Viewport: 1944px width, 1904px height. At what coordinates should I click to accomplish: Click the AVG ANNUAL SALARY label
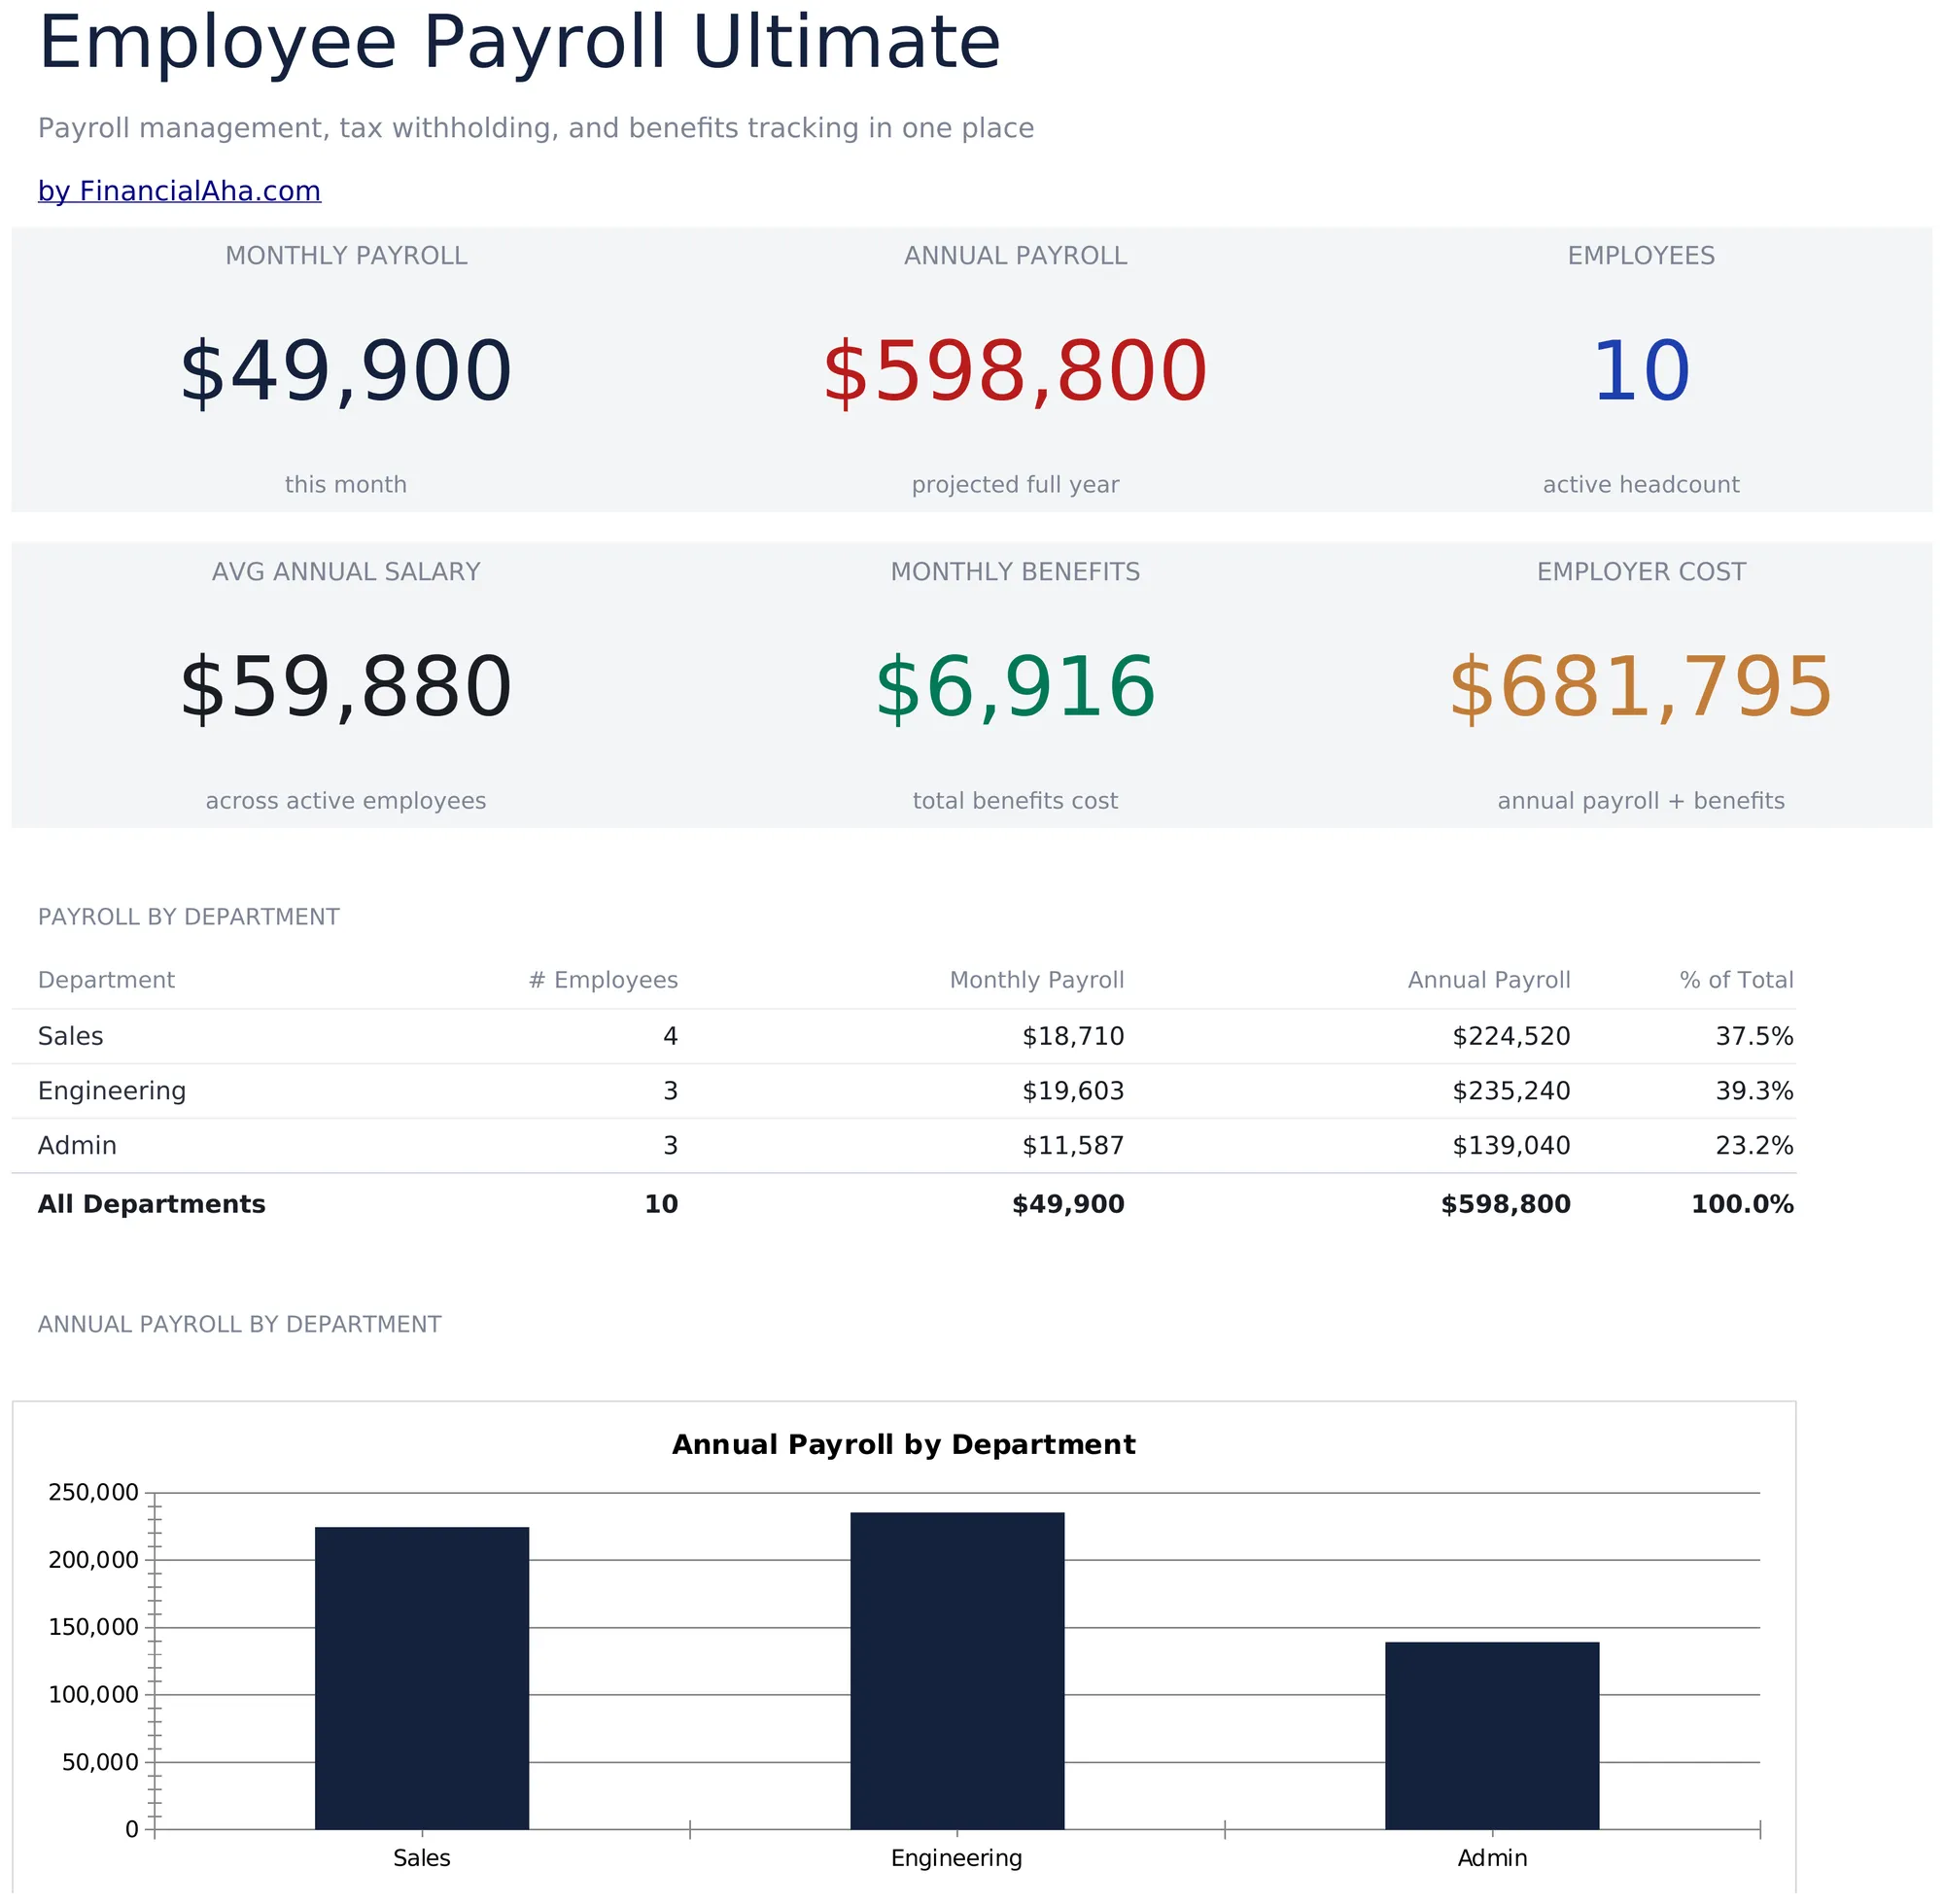coord(346,572)
